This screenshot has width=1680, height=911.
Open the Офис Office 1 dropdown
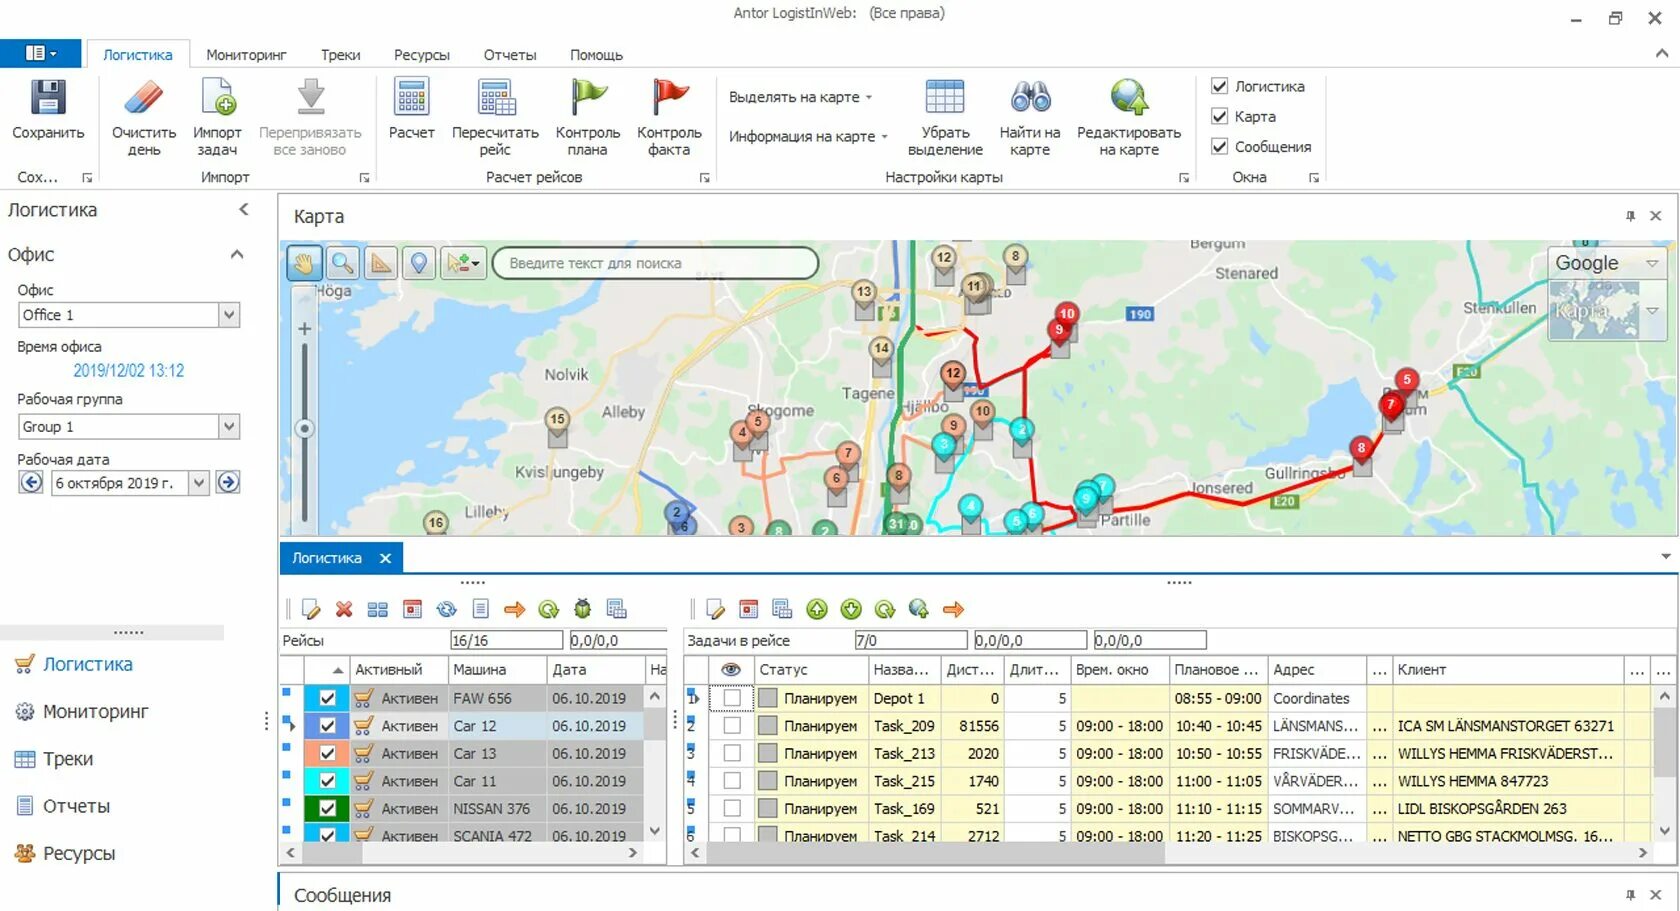pos(229,314)
